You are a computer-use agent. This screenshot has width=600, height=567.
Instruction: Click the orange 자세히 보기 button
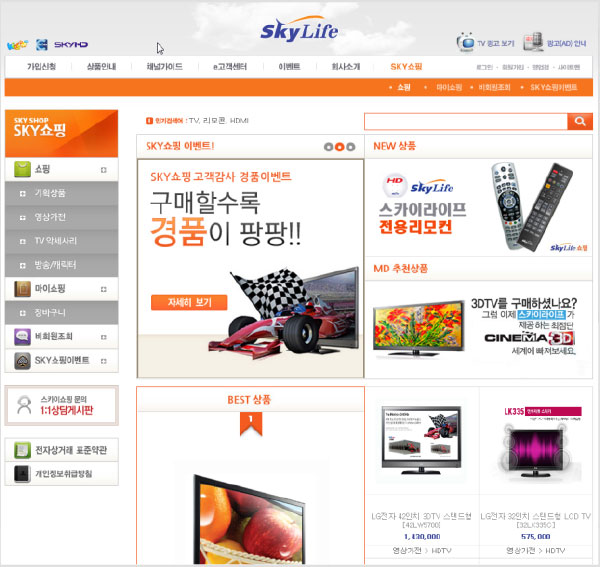pos(189,302)
